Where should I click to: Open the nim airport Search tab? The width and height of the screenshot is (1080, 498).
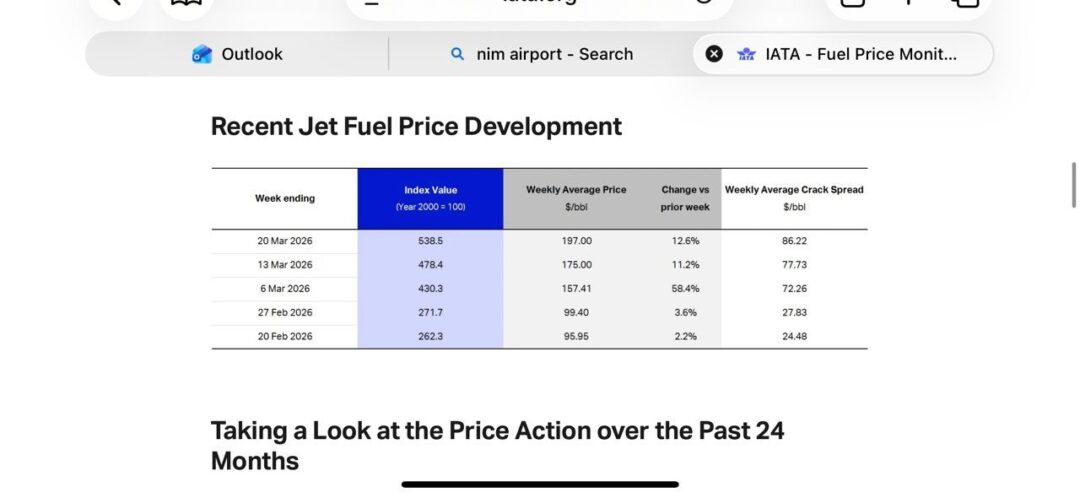(541, 54)
